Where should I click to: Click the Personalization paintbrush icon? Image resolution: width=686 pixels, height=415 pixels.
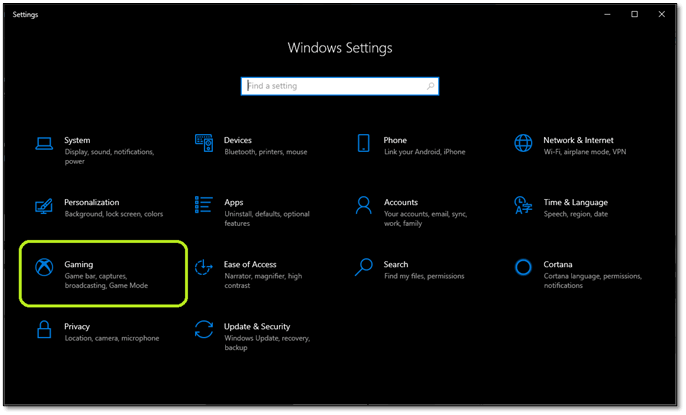pos(44,206)
